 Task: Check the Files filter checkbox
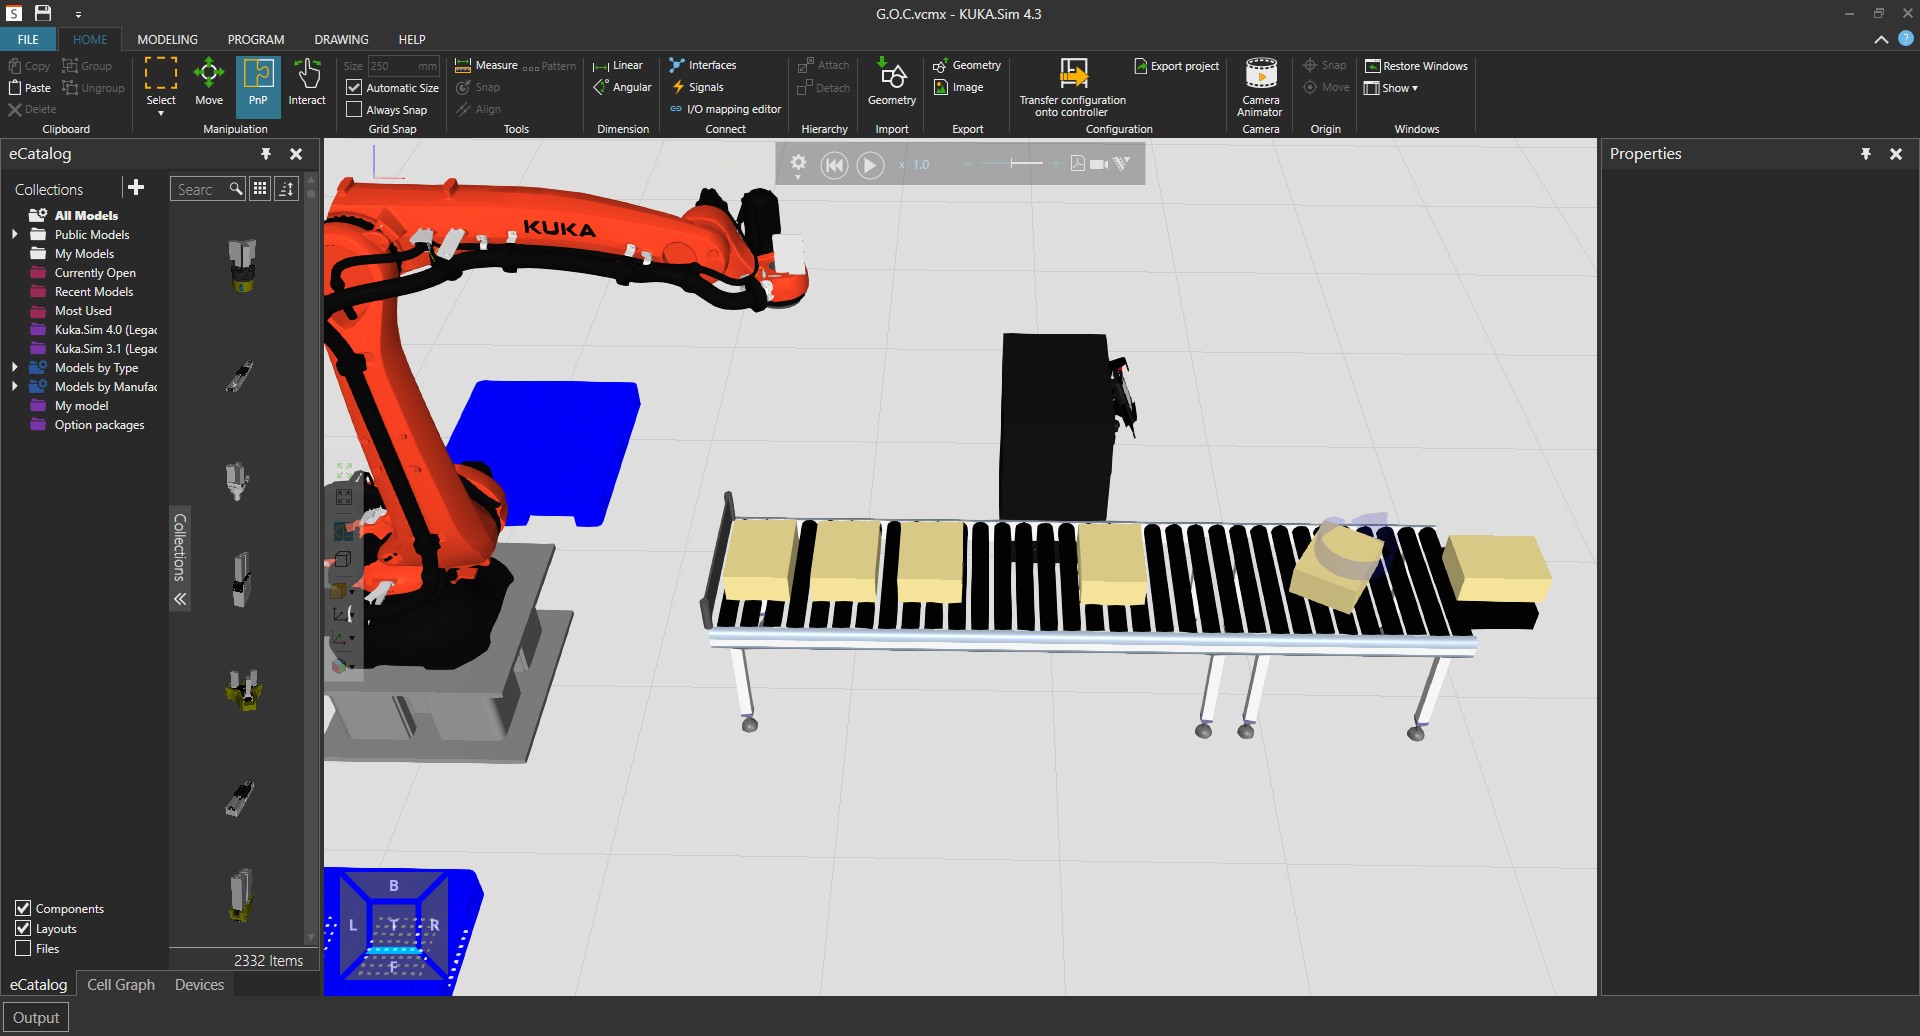(23, 949)
